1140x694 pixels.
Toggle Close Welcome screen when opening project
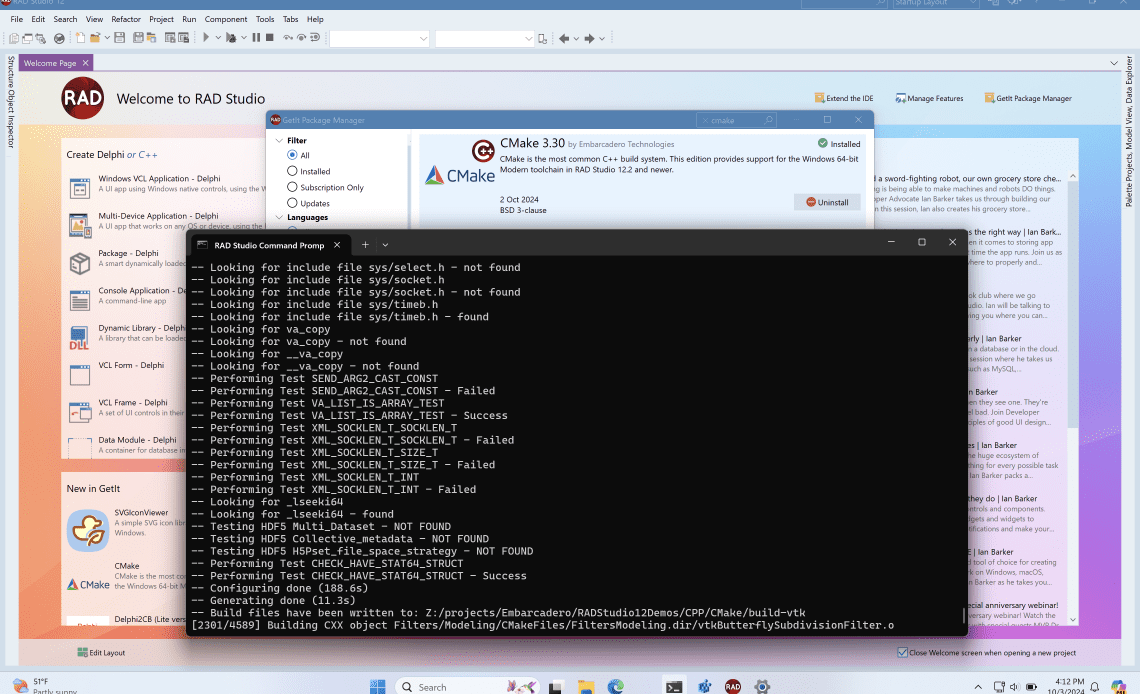[x=902, y=653]
